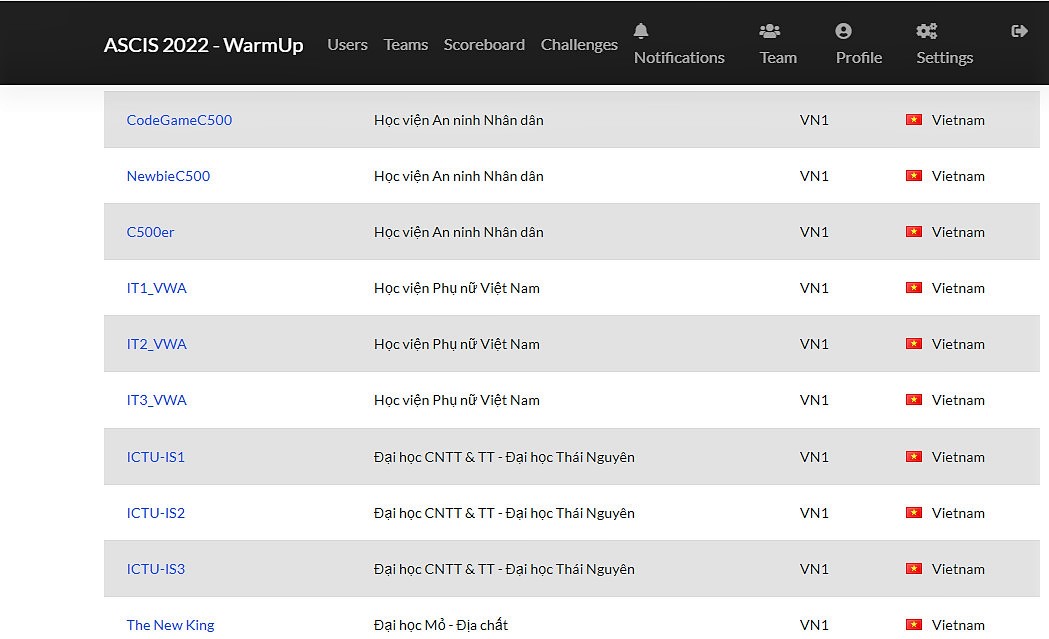1049x639 pixels.
Task: Open the Teams nav item
Action: pyautogui.click(x=405, y=45)
